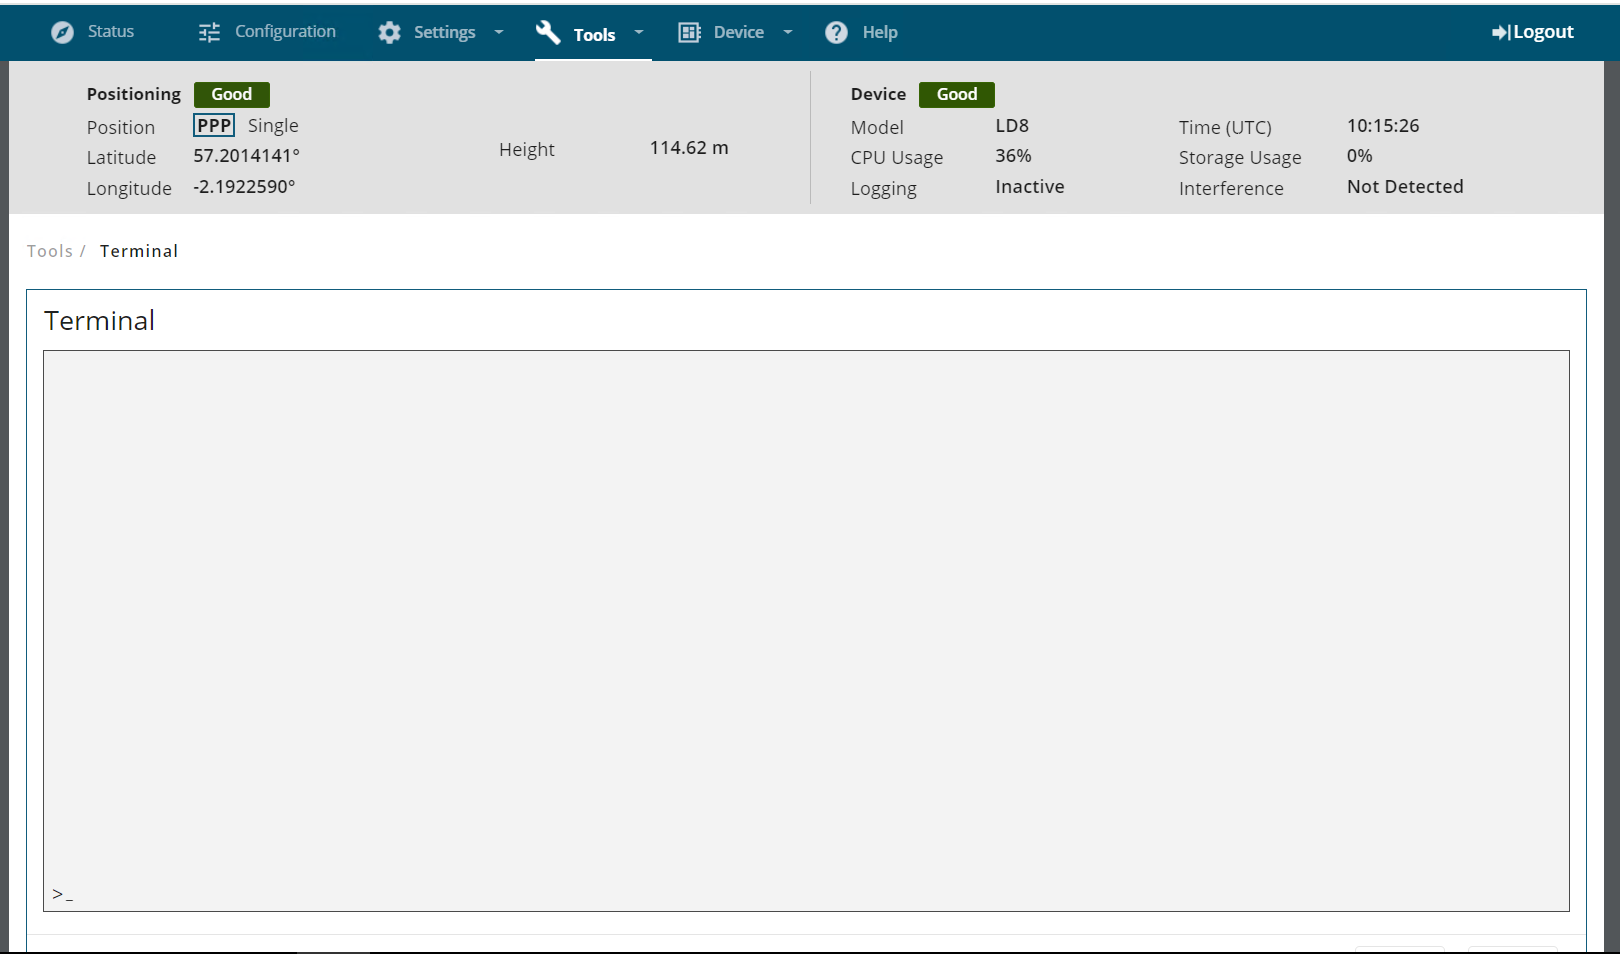Select the longitude value -2.1922590°
The width and height of the screenshot is (1620, 954).
tap(244, 187)
